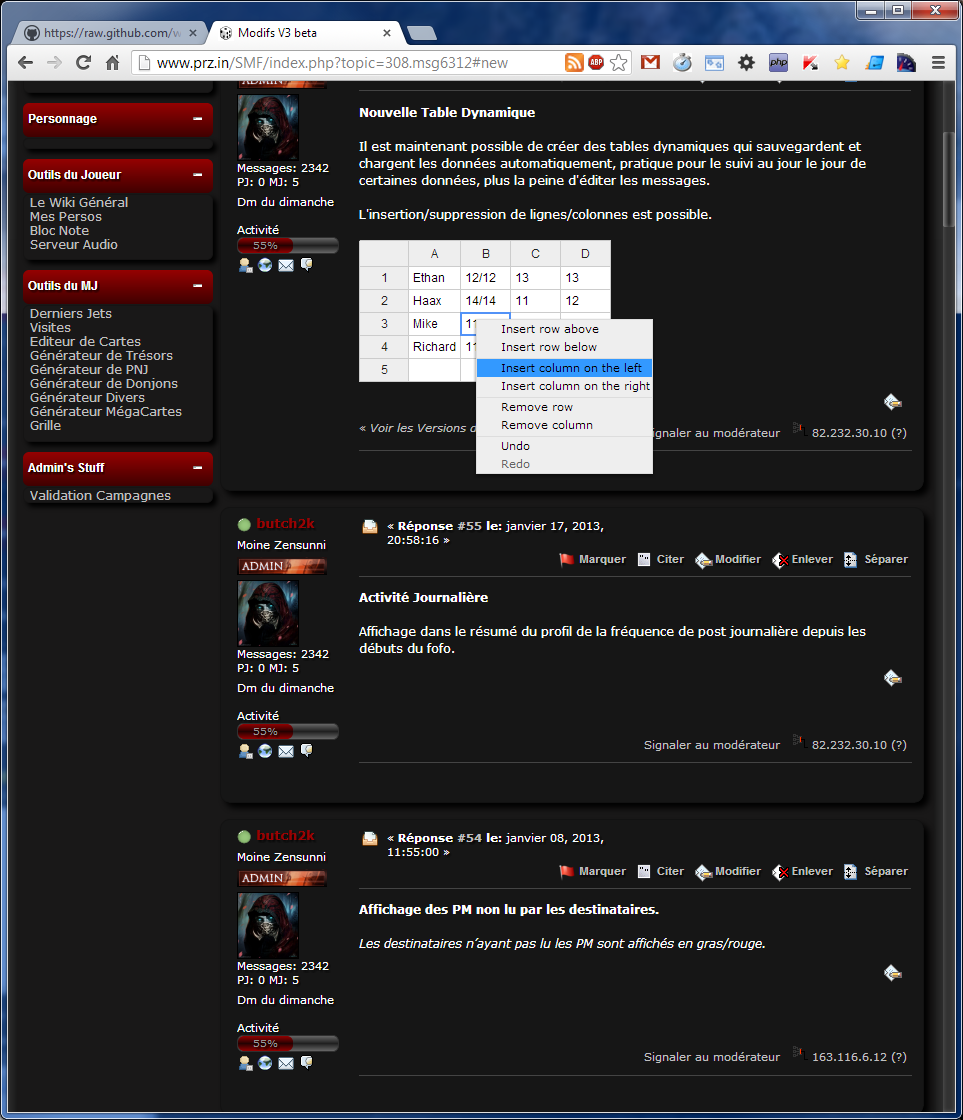Click the view-profile icon under Réponse #54 author
The height and width of the screenshot is (1120, 963).
246,1063
